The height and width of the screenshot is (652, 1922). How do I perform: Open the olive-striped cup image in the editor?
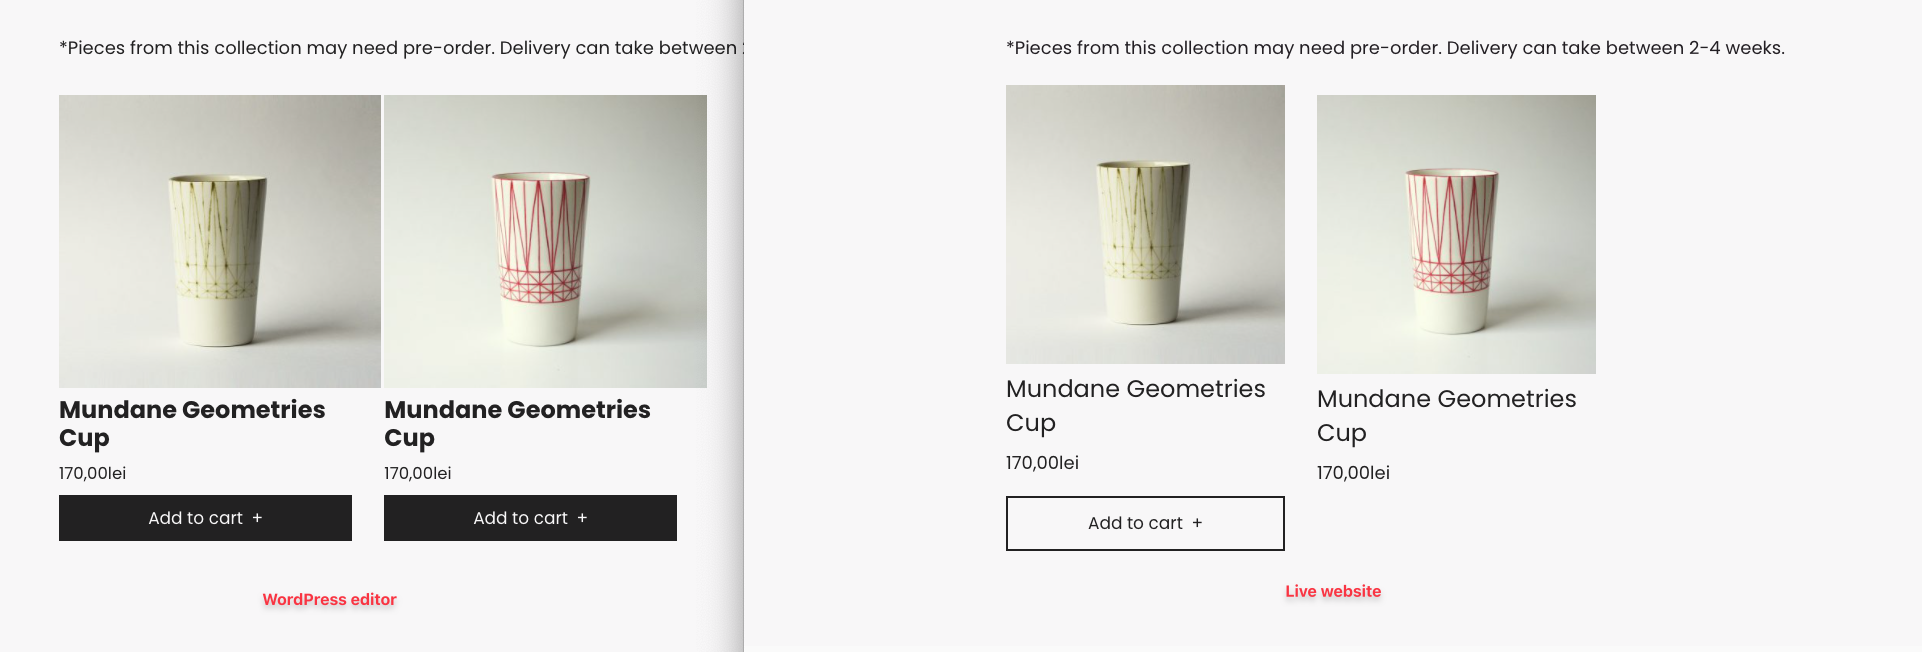(219, 241)
